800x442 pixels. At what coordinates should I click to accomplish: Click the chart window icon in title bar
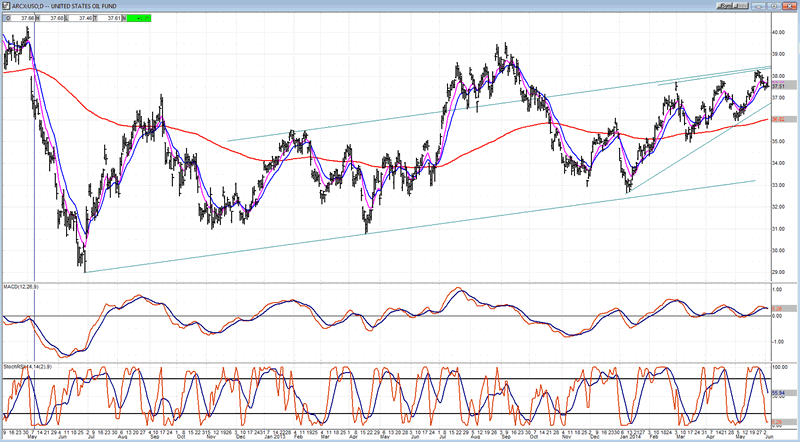[7, 6]
